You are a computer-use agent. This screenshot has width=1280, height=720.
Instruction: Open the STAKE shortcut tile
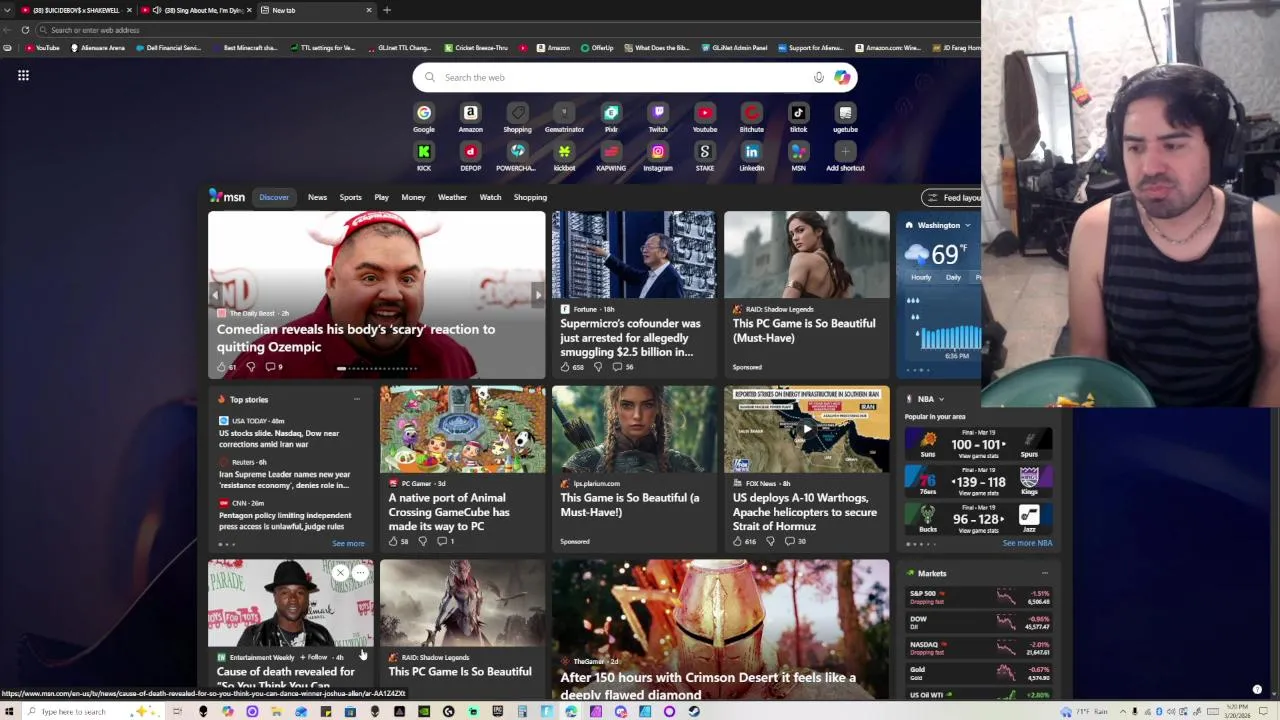click(705, 157)
